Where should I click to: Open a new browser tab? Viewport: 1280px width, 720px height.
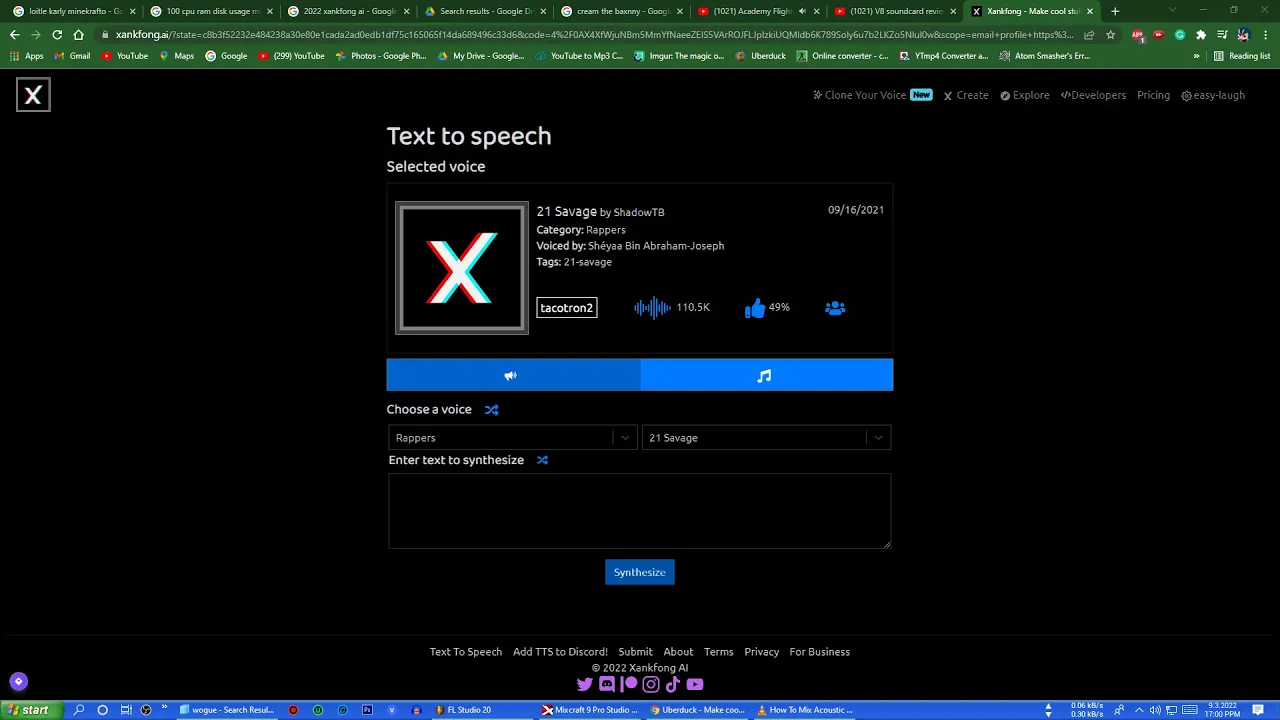coord(1115,11)
